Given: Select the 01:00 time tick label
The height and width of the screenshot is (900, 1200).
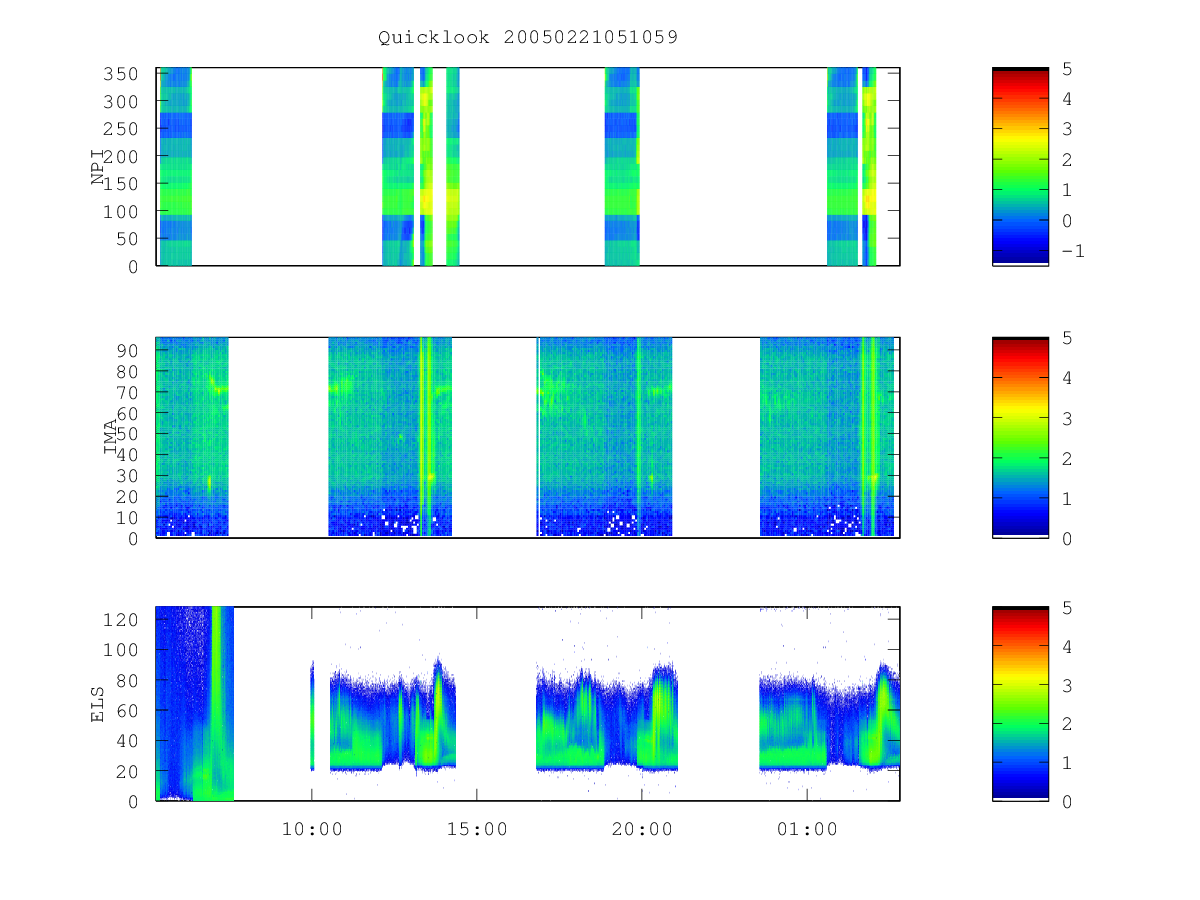Looking at the screenshot, I should pos(807,829).
